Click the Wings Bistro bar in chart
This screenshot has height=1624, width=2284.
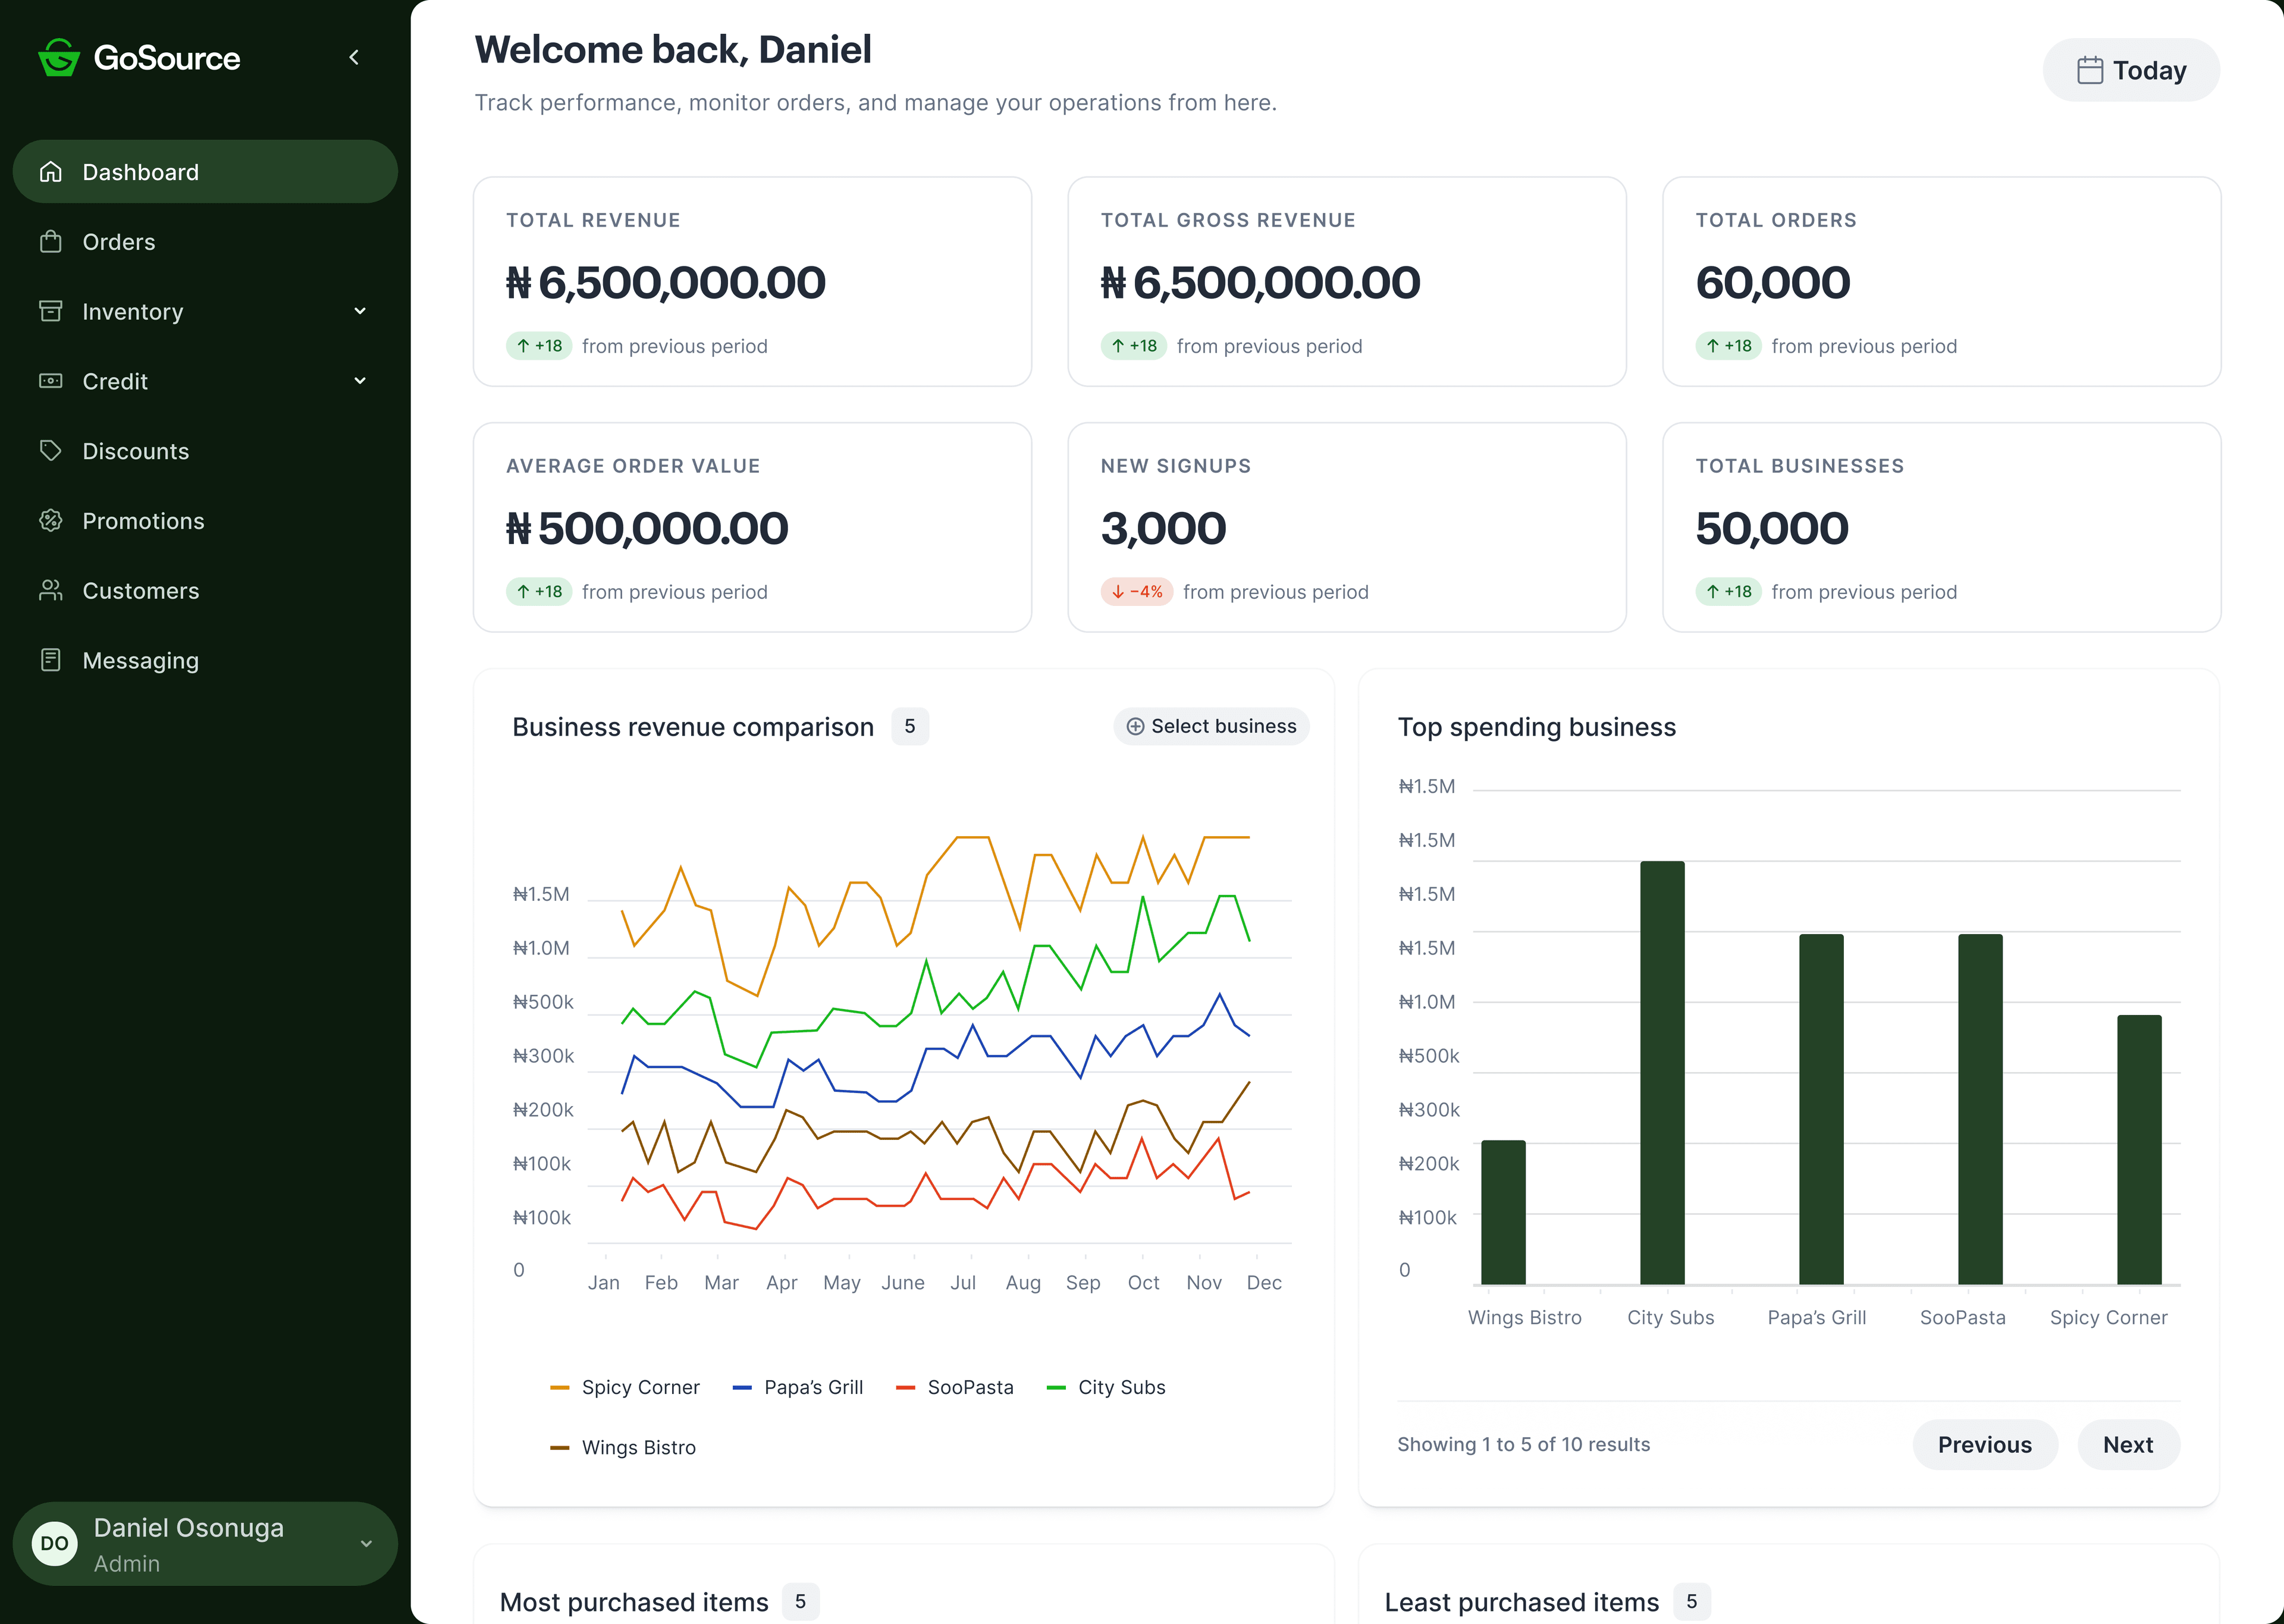(1503, 1212)
